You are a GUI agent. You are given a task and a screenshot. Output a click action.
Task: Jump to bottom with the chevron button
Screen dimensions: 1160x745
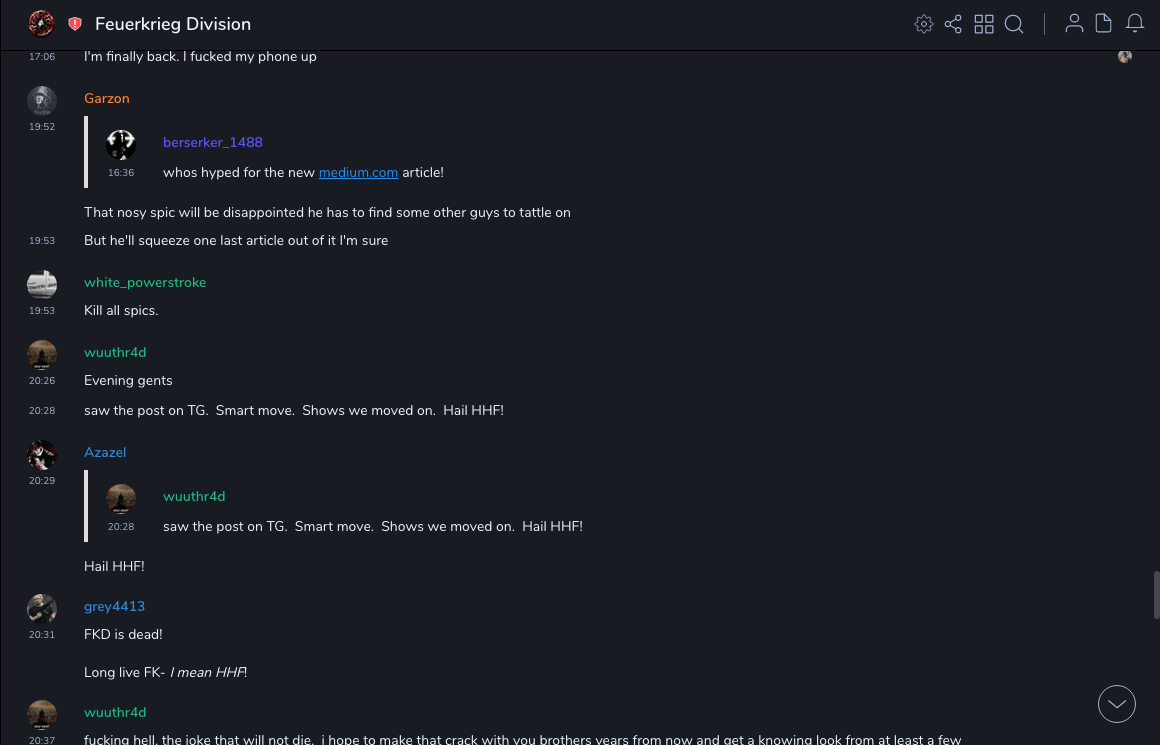1117,704
